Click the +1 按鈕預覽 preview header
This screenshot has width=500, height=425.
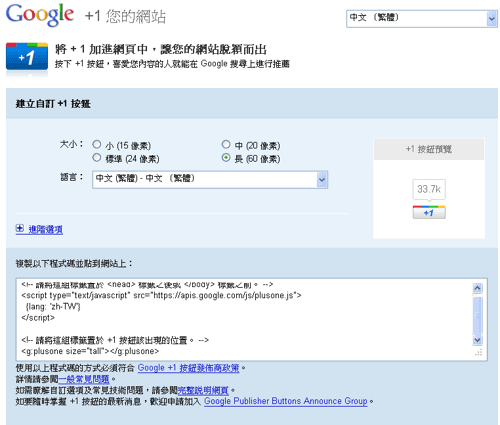pyautogui.click(x=429, y=149)
